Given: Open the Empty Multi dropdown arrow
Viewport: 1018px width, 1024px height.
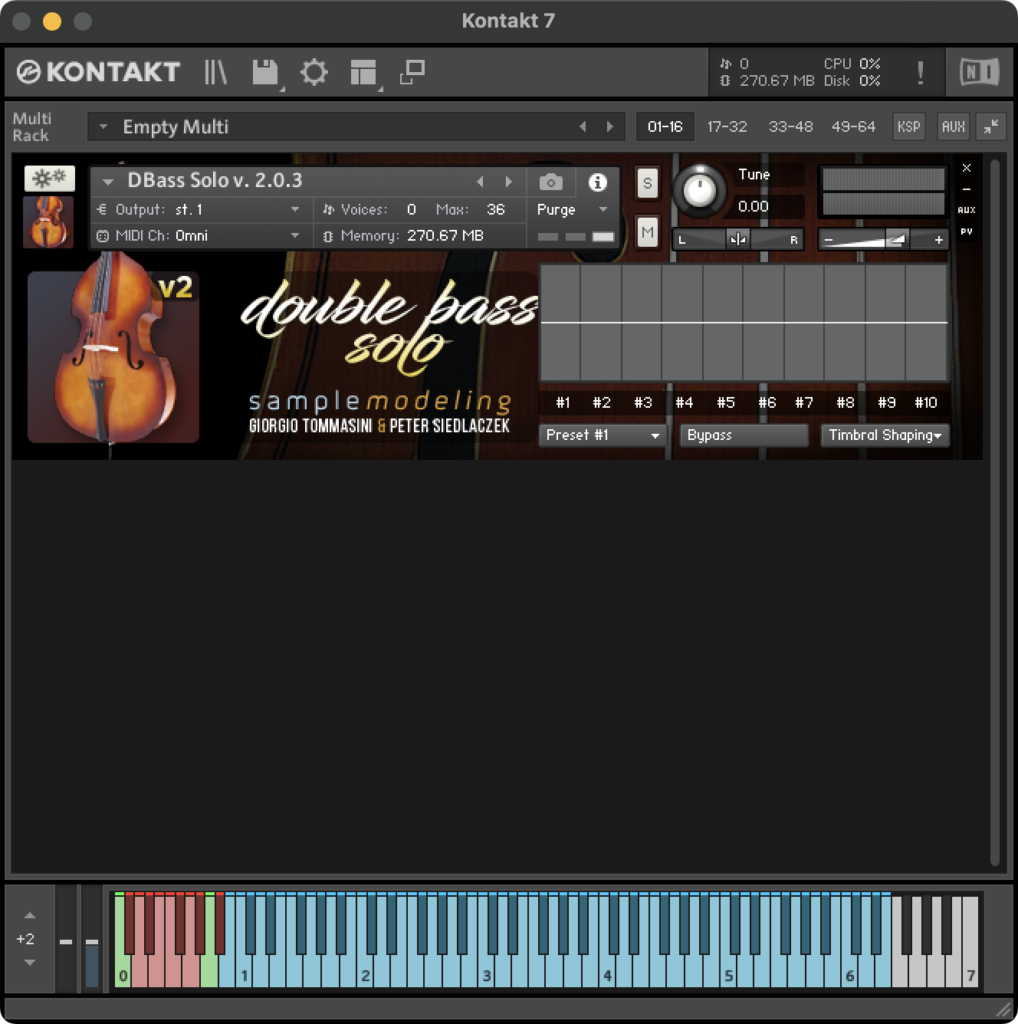Looking at the screenshot, I should 103,127.
